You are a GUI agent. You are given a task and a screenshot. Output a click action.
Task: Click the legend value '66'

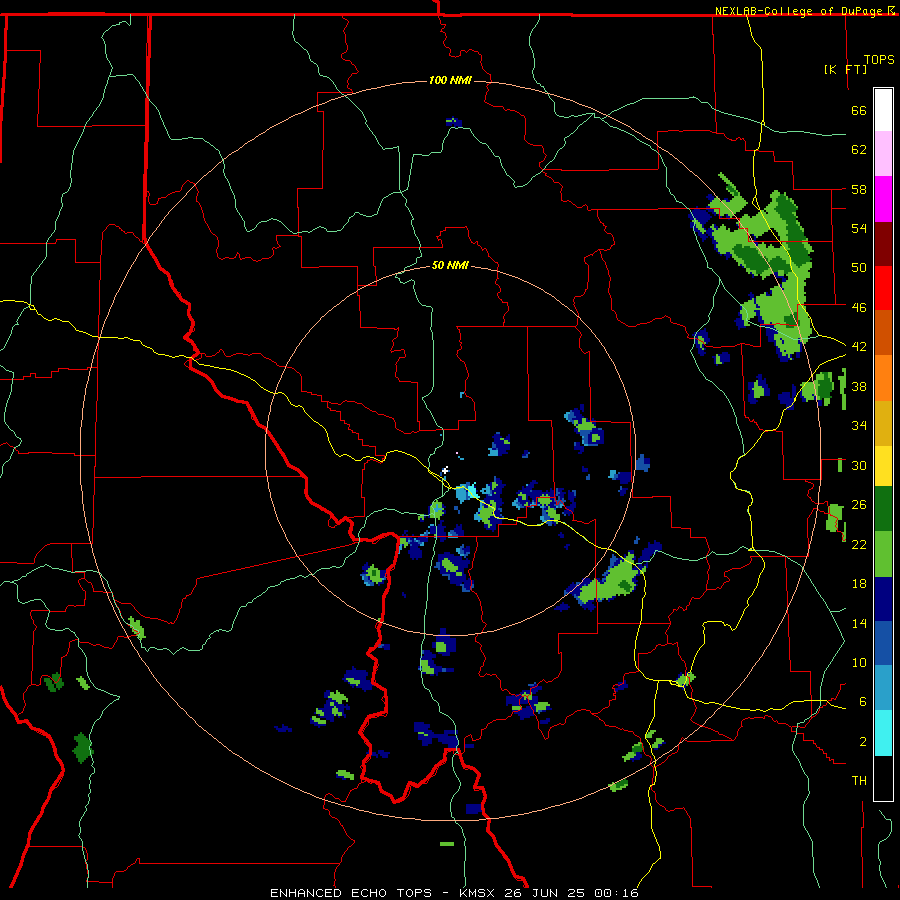pos(859,111)
